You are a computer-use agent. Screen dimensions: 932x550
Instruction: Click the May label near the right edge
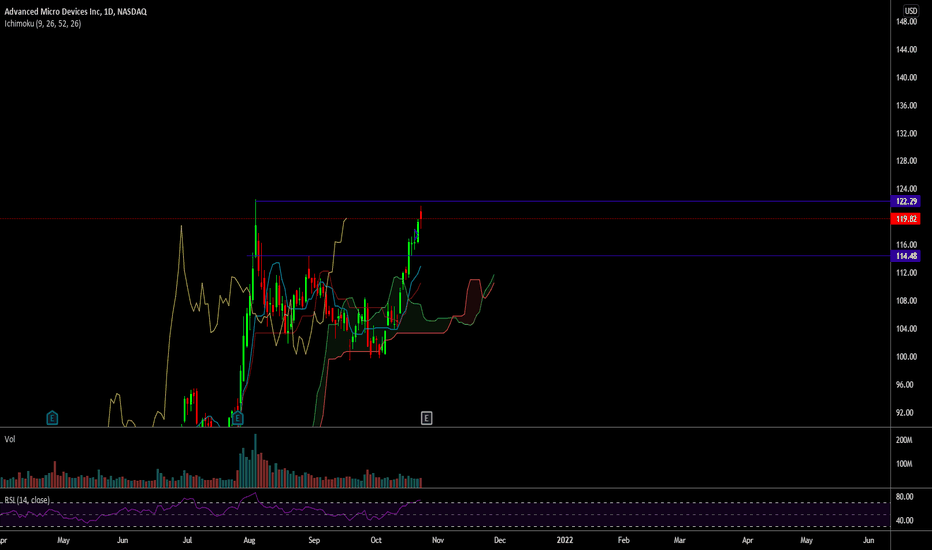[807, 540]
